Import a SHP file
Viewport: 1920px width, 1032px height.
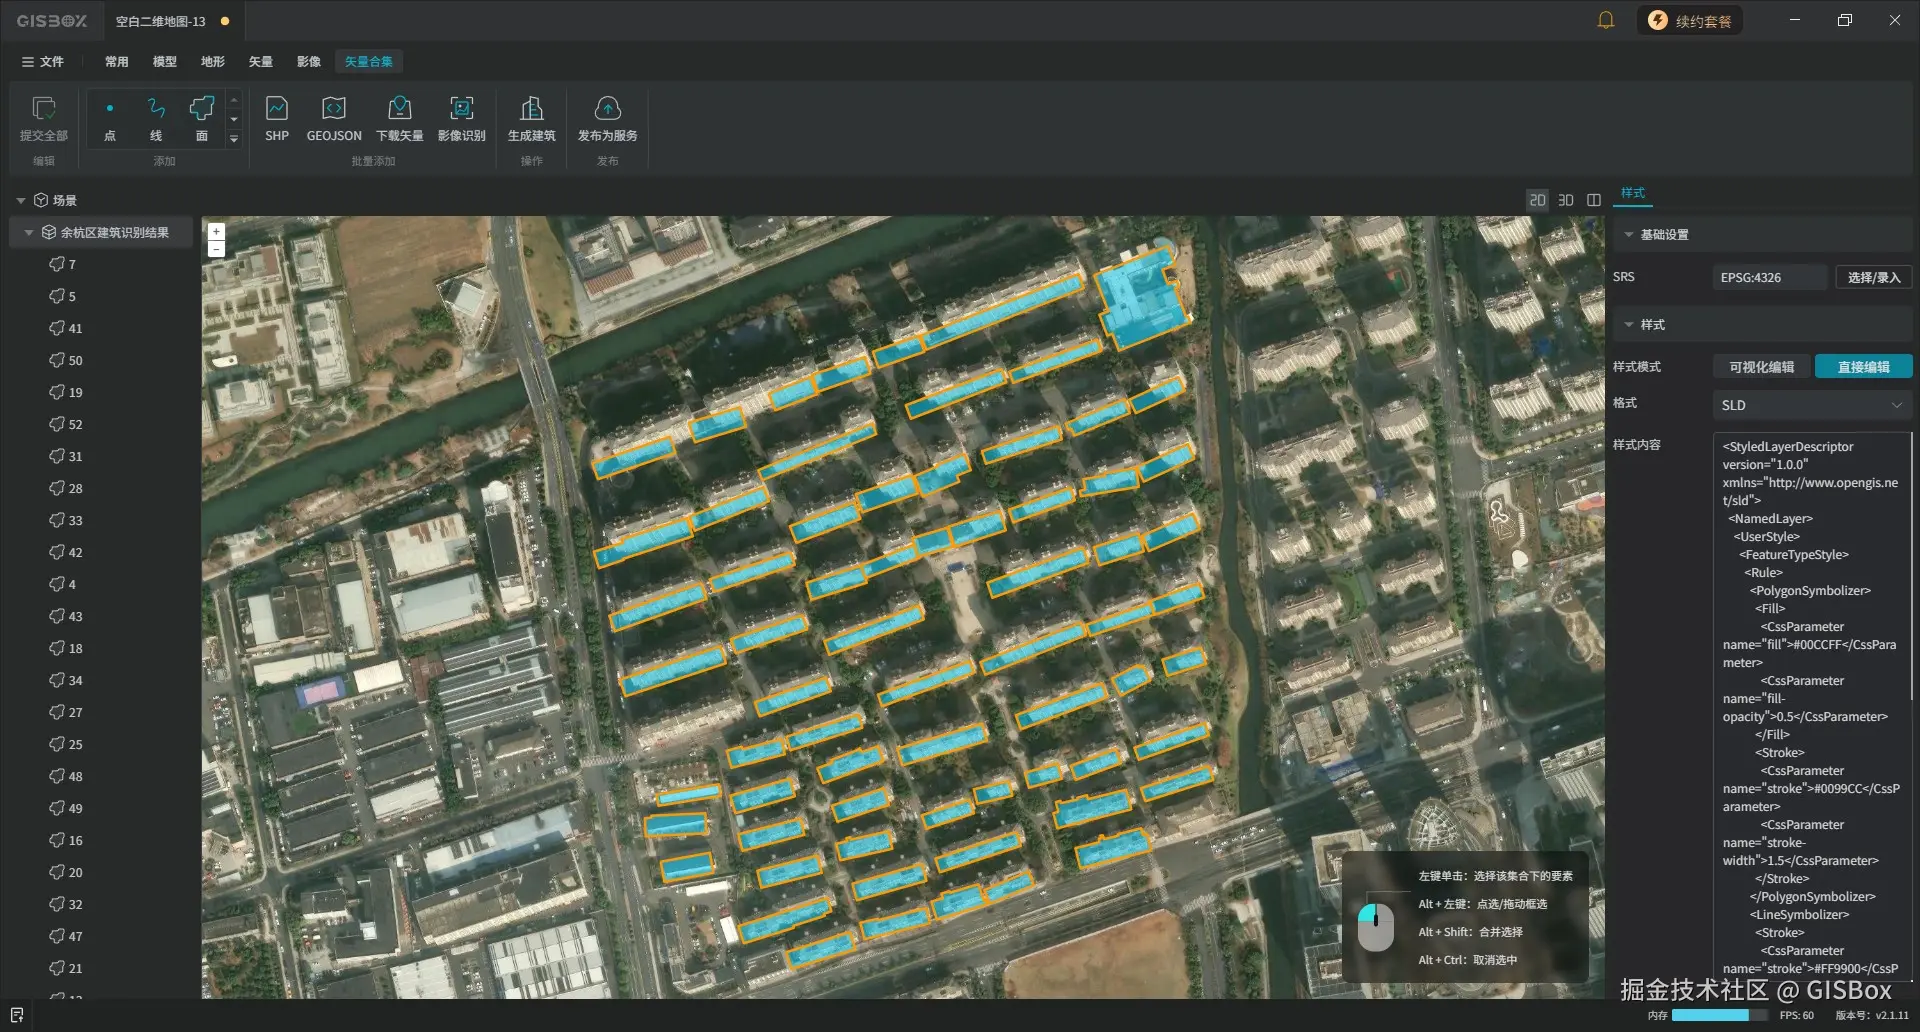(277, 119)
